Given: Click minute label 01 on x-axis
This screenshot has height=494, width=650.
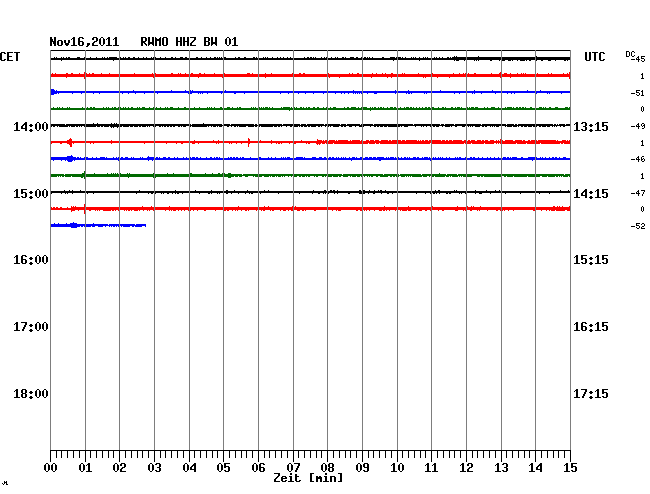Looking at the screenshot, I should 85,468.
